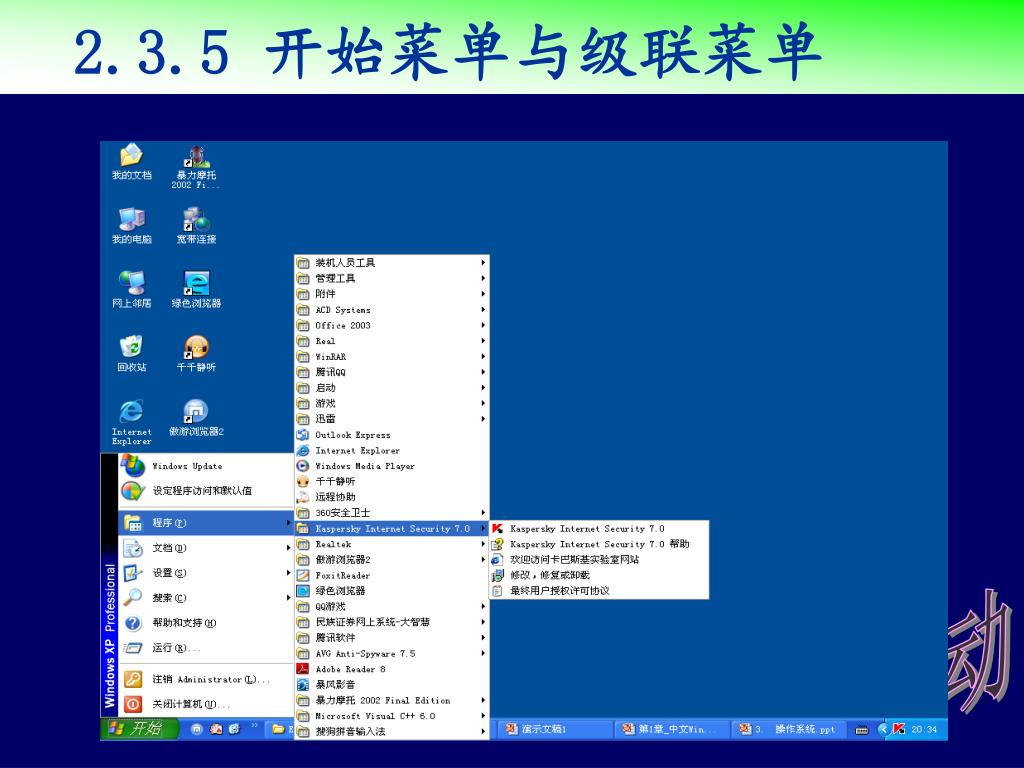Click the 注销 Administrator key icon
The height and width of the screenshot is (768, 1024).
click(x=133, y=679)
